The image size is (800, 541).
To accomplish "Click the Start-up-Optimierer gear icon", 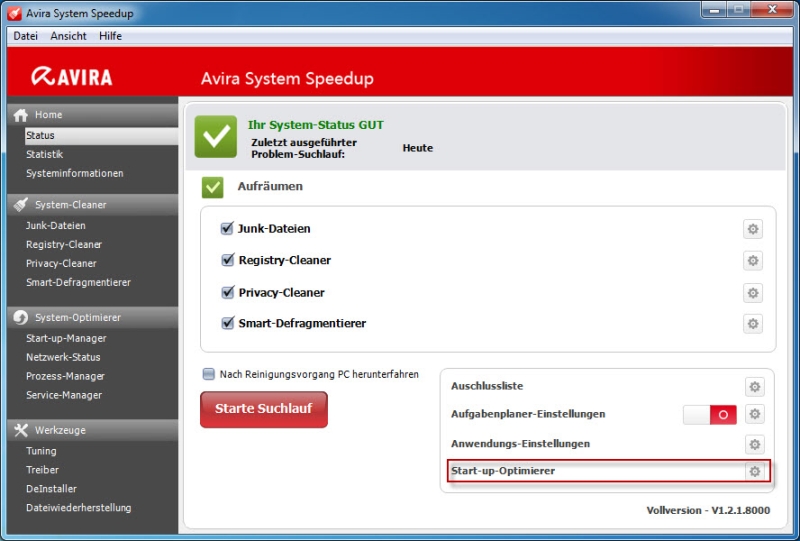I will point(755,471).
